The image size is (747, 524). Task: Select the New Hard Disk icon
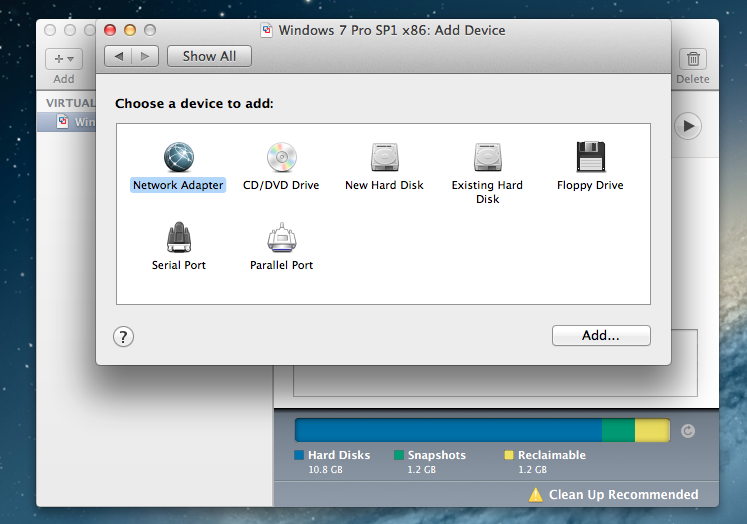[x=384, y=157]
